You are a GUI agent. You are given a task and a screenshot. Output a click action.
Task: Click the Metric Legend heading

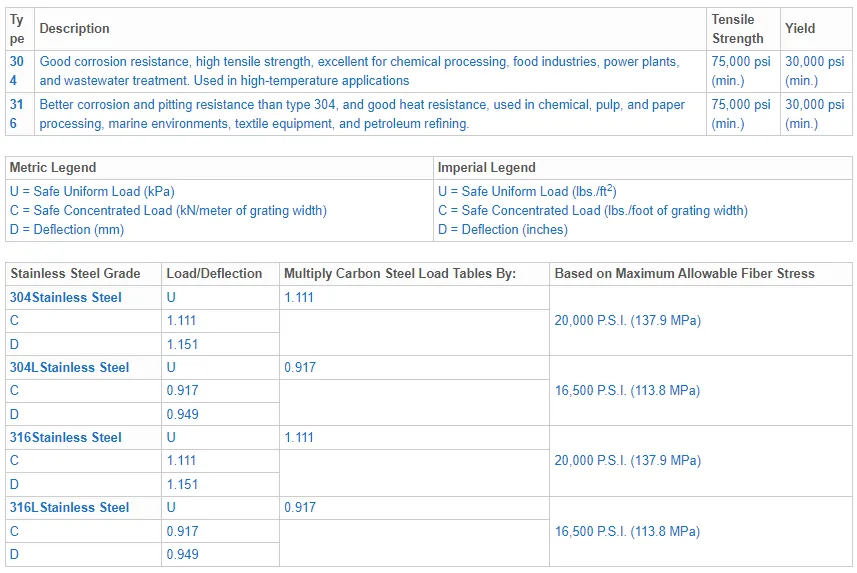(x=53, y=167)
